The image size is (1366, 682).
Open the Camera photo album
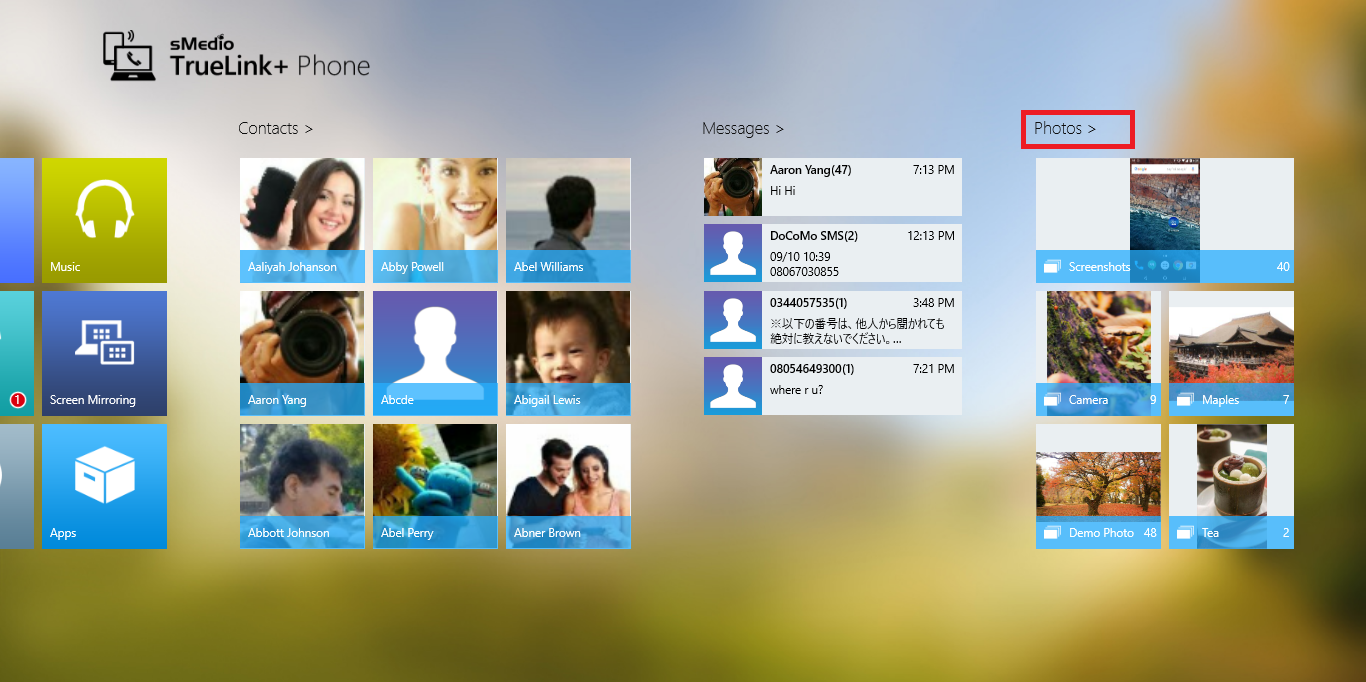pyautogui.click(x=1098, y=353)
